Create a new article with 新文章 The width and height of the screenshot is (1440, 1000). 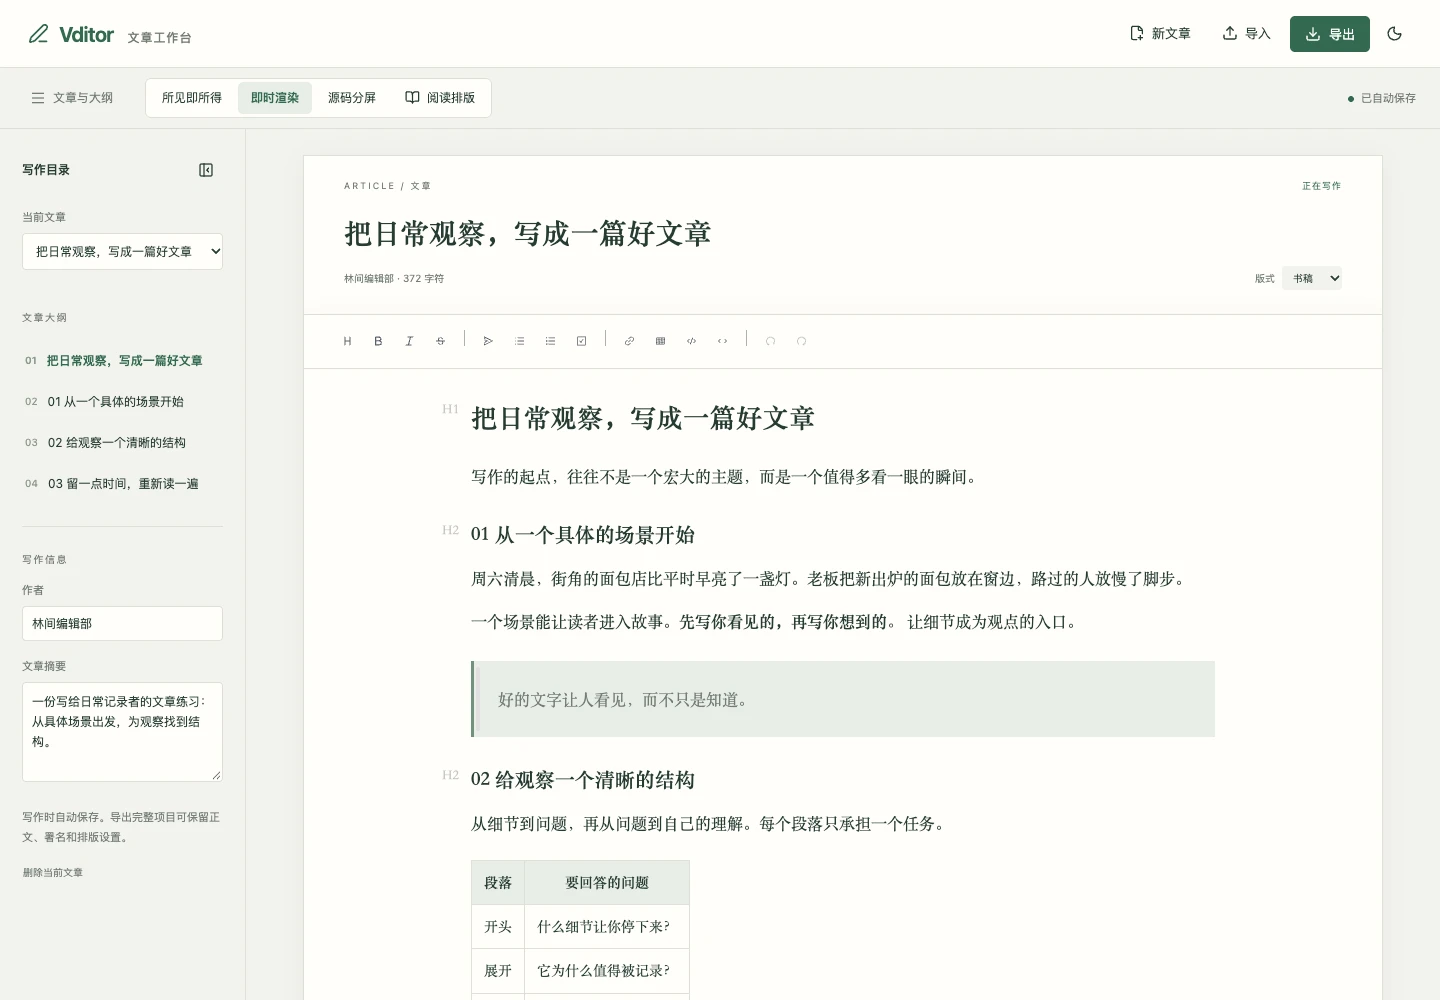pyautogui.click(x=1160, y=34)
